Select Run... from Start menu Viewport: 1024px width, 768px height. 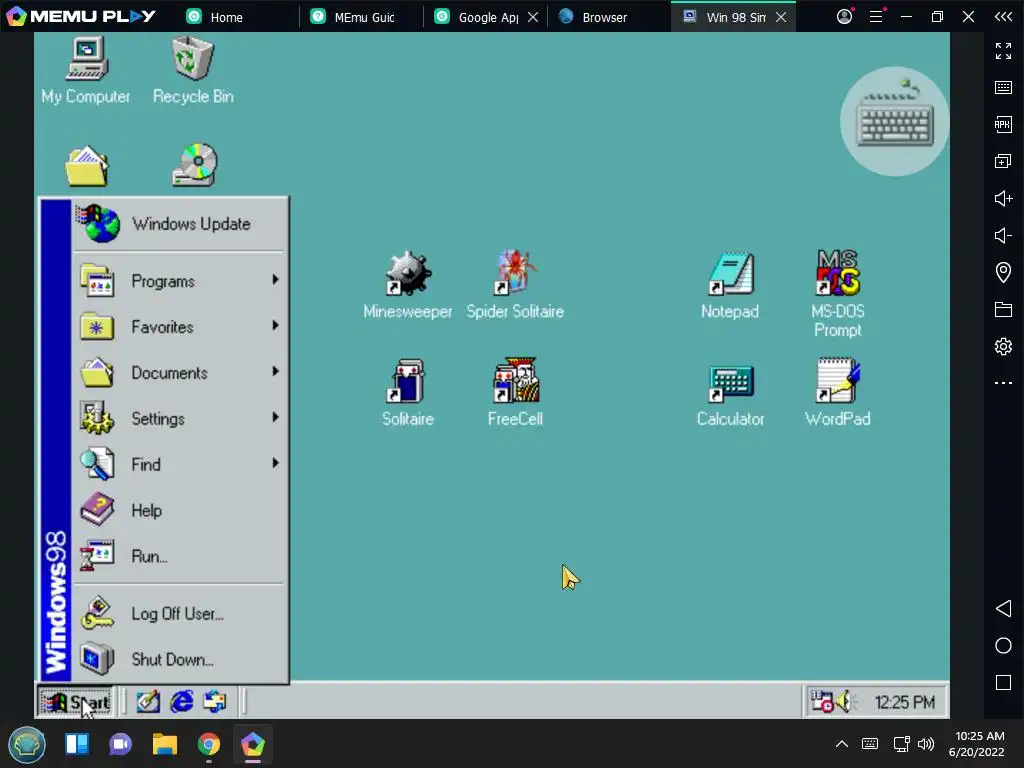178,556
